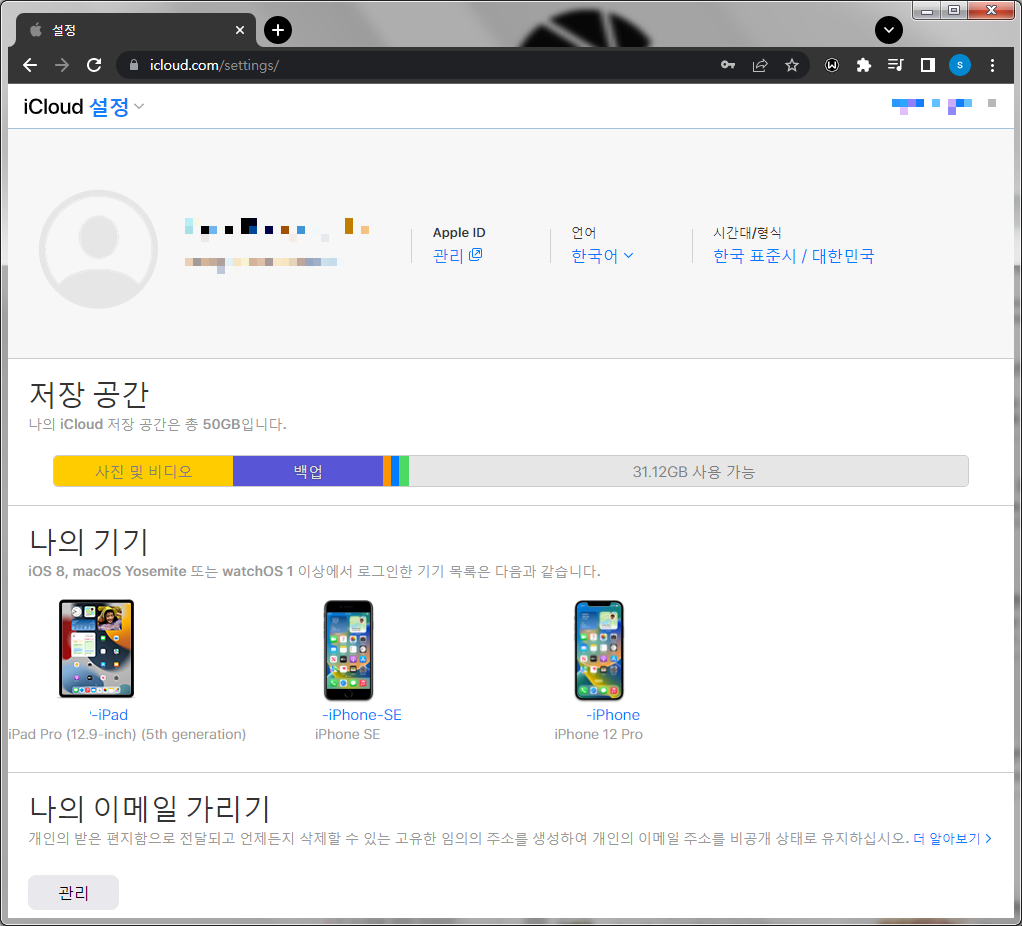Toggle the browser side panel icon

click(928, 65)
